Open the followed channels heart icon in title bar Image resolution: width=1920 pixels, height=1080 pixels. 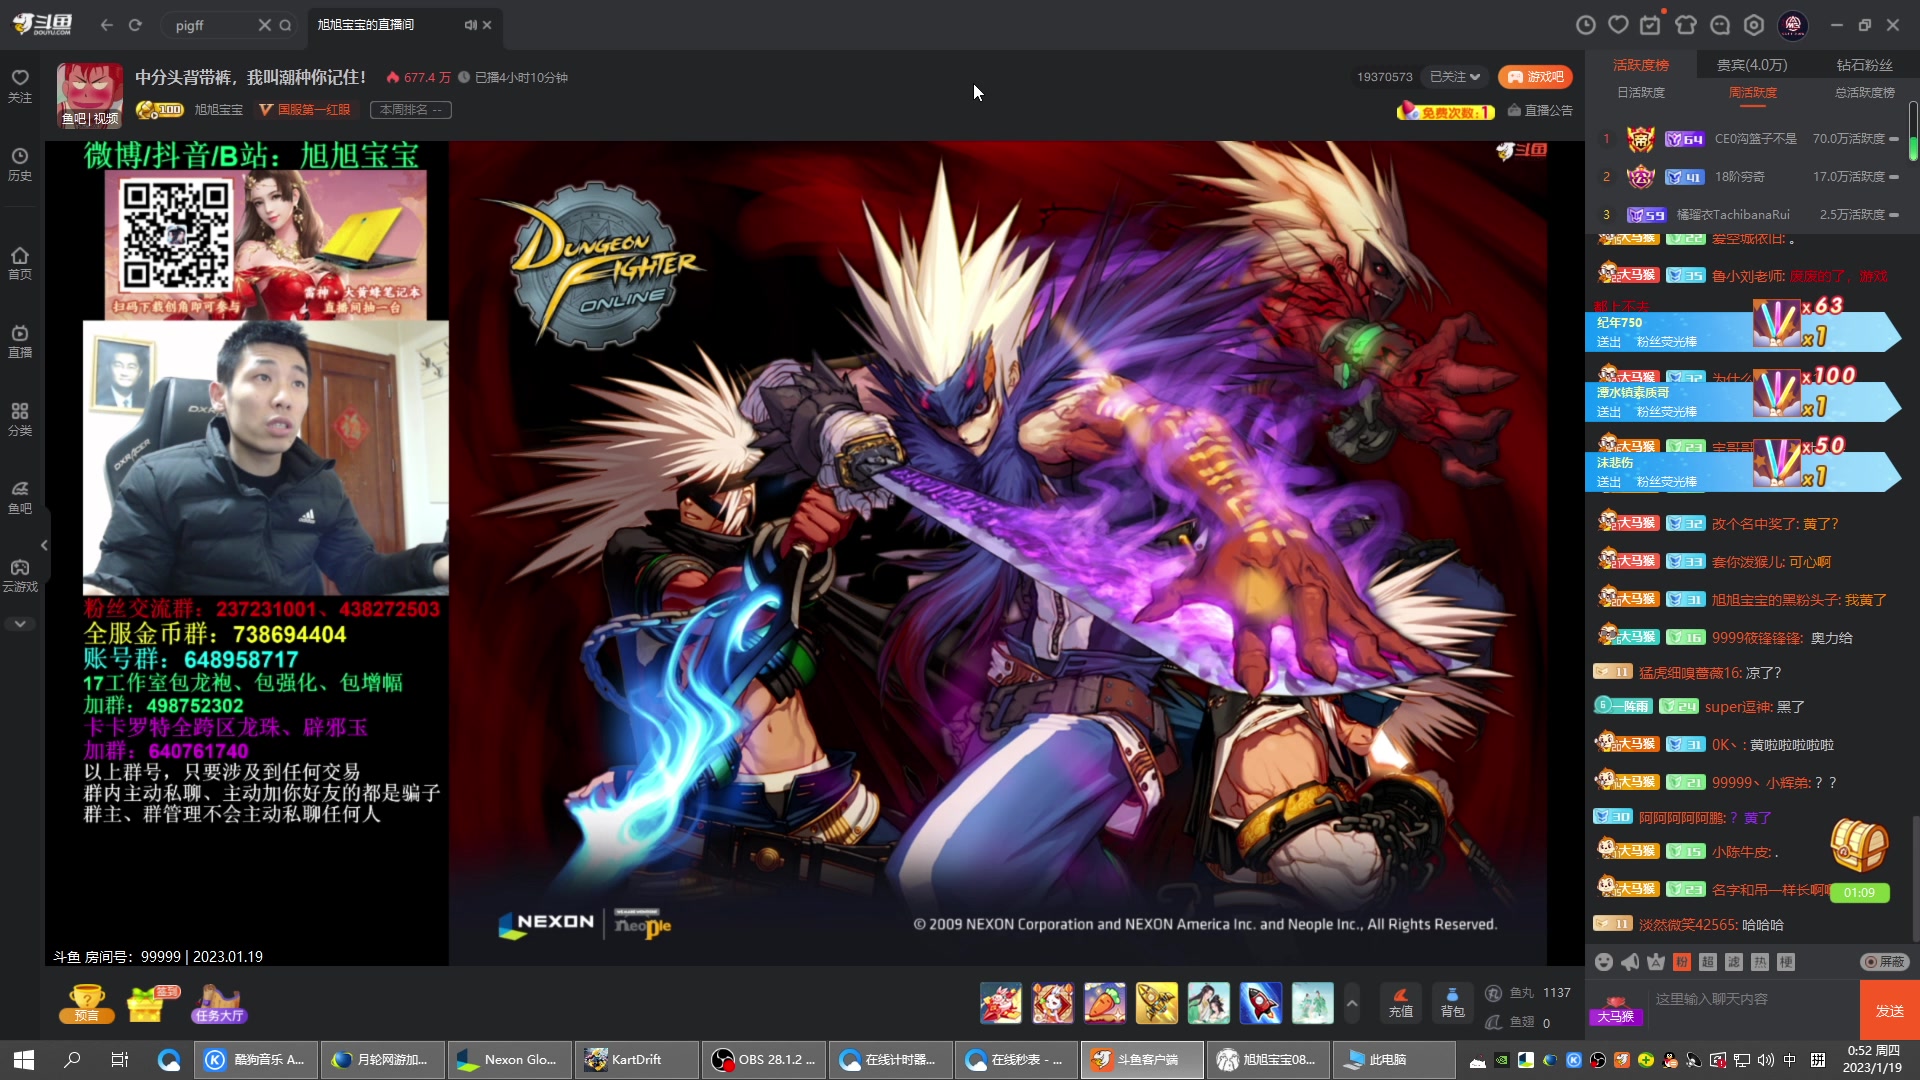click(1618, 25)
